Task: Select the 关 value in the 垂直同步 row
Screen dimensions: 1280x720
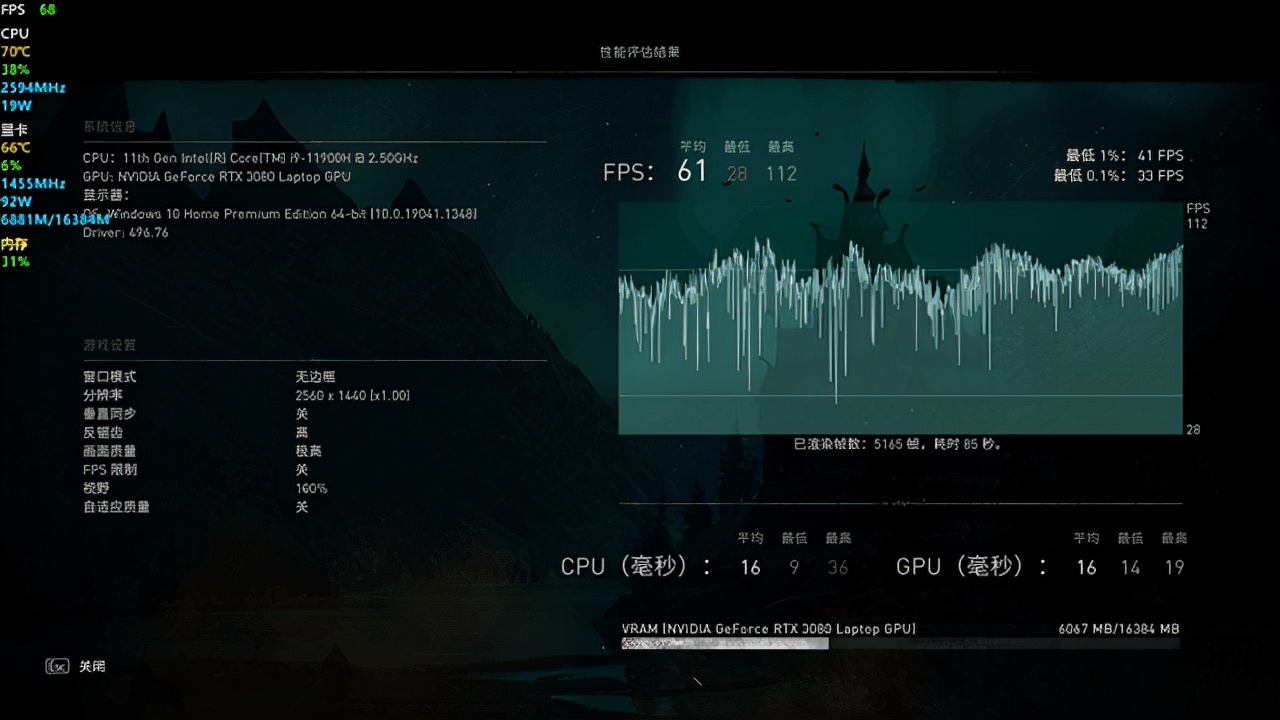Action: 302,414
